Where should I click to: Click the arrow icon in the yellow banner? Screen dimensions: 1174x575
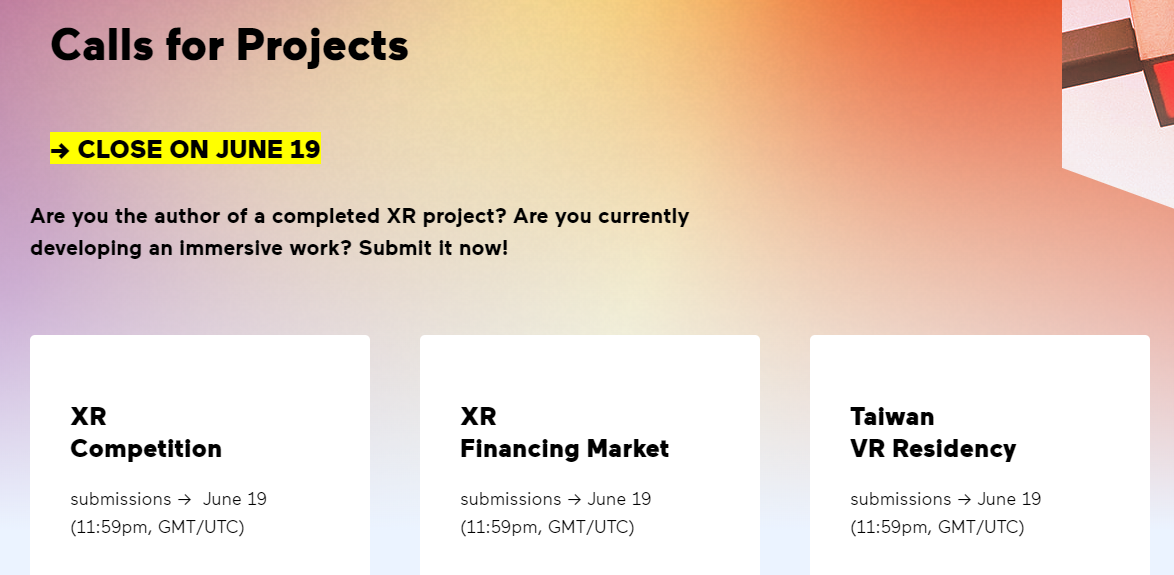tap(61, 150)
